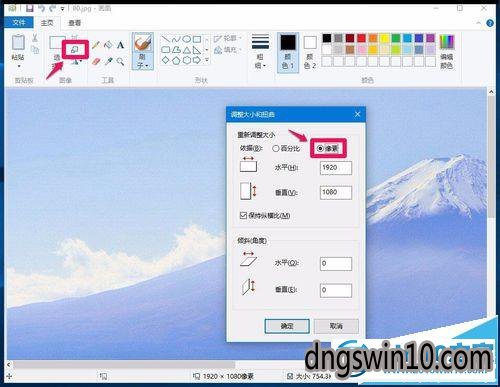Viewport: 500px width, 387px height.
Task: Pick the purple color swatch
Action: tap(431, 38)
